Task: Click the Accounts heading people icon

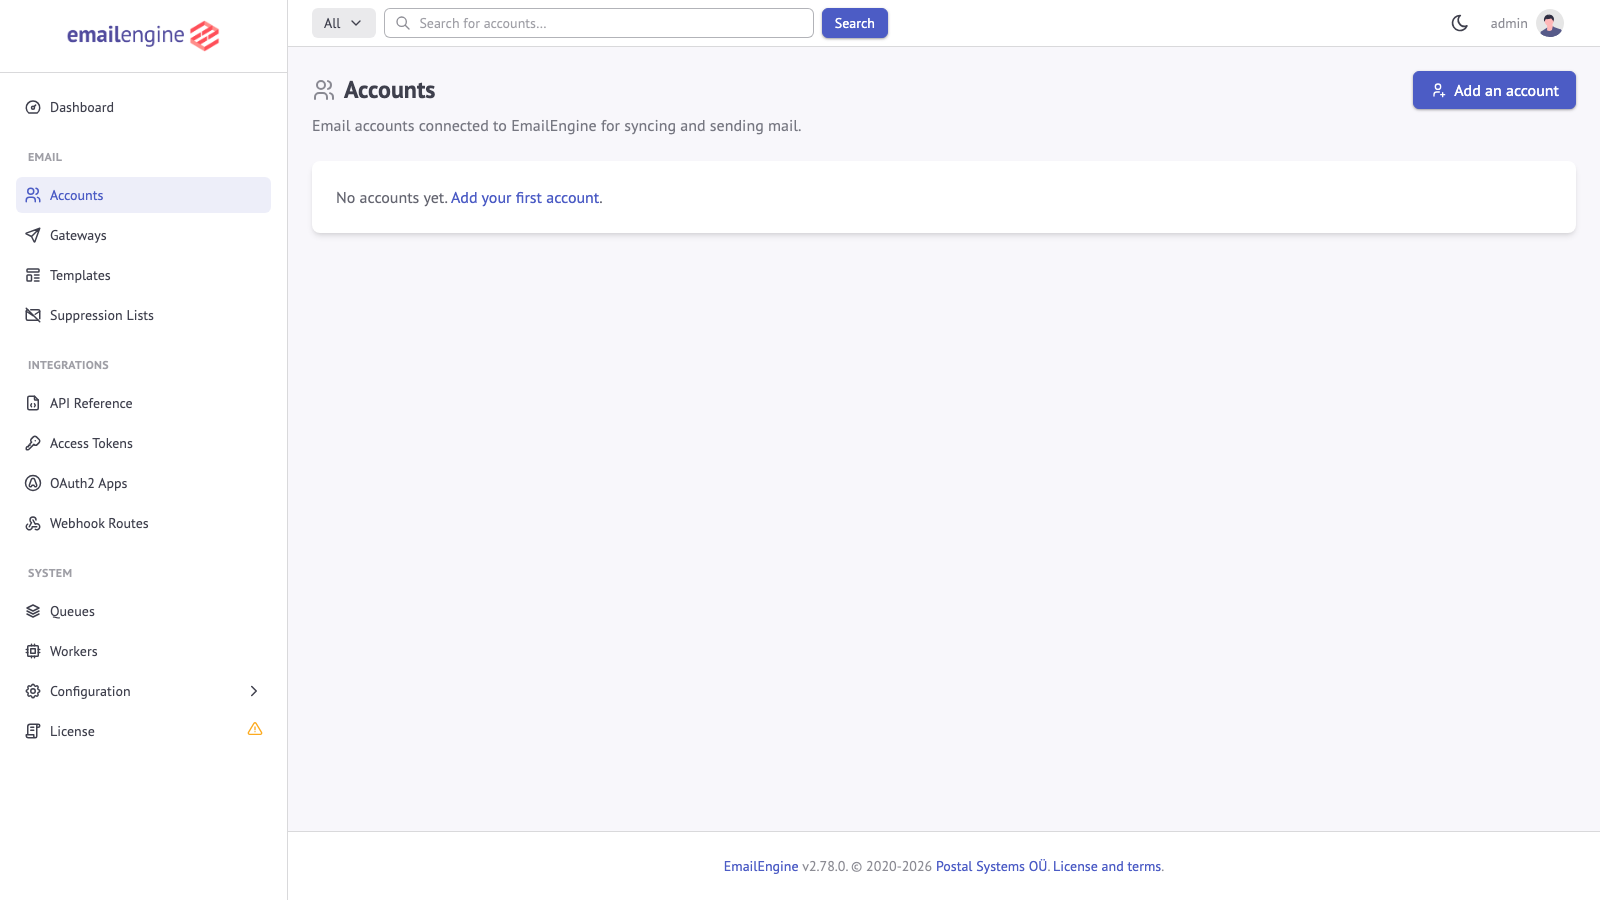Action: click(324, 90)
